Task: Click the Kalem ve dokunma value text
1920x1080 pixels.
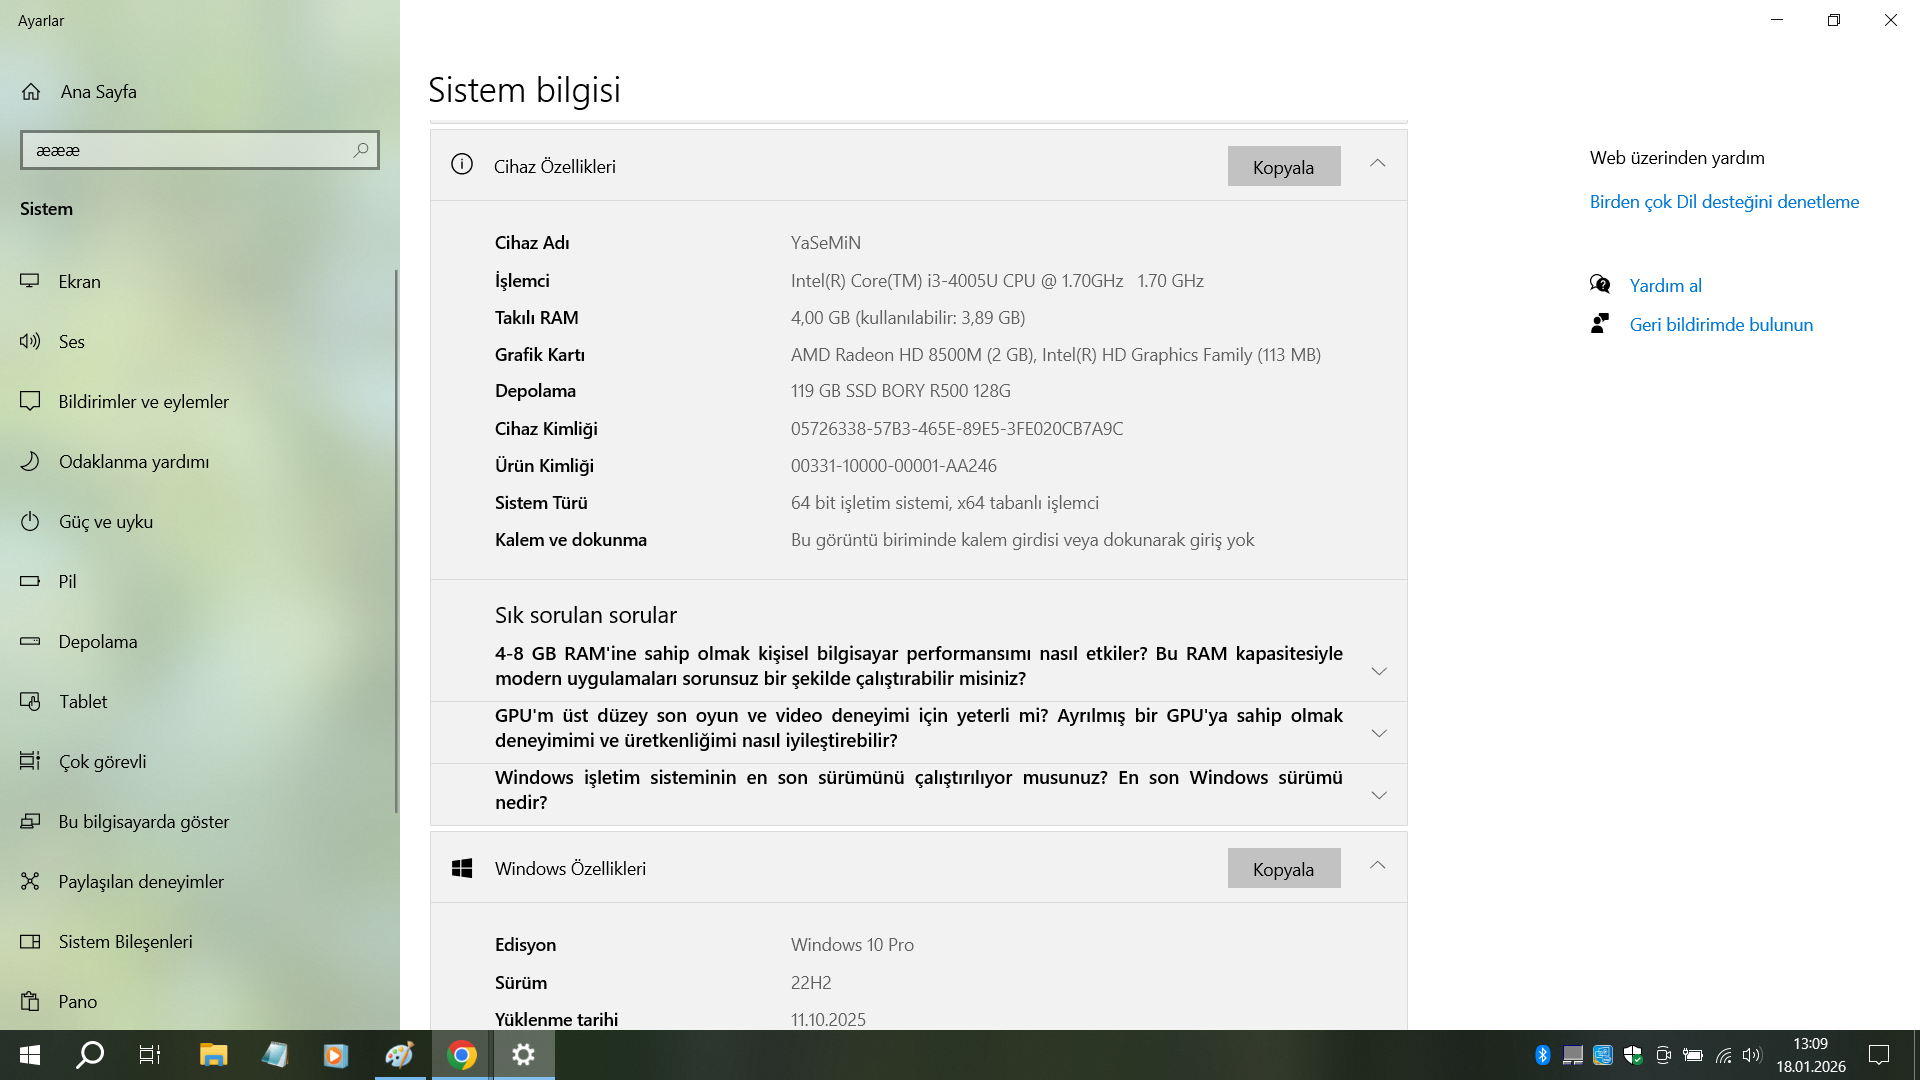Action: pyautogui.click(x=1022, y=540)
